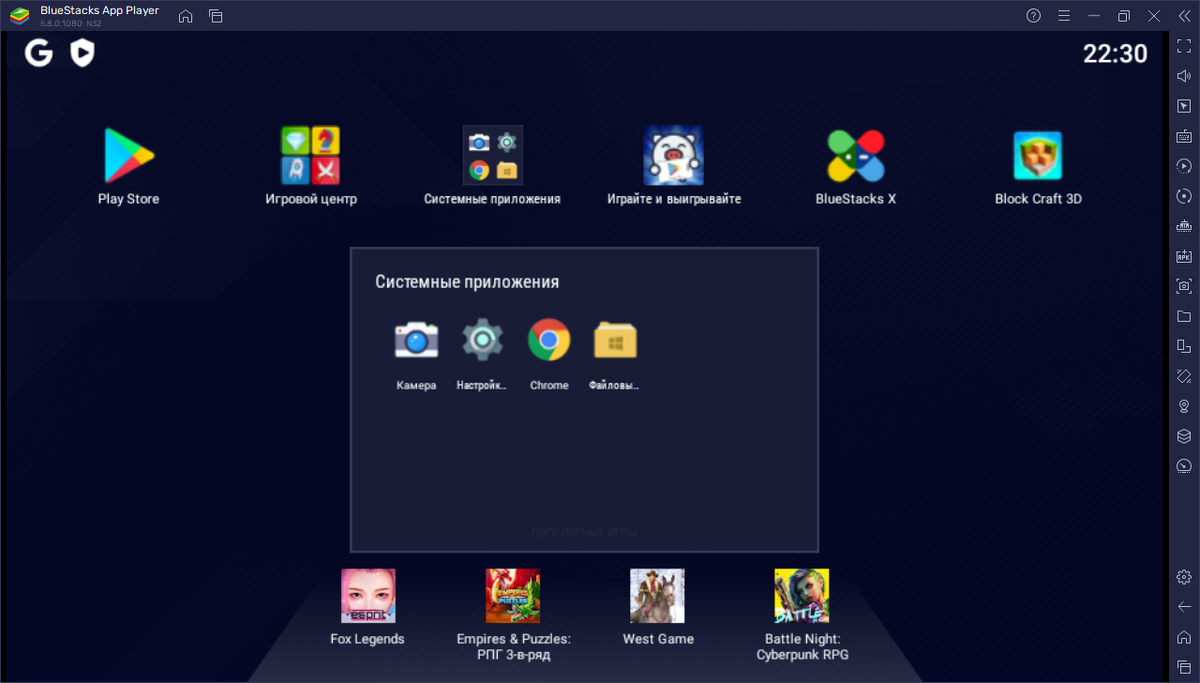The width and height of the screenshot is (1200, 683).
Task: Open recent apps icon at sidebar bottom
Action: point(1184,667)
